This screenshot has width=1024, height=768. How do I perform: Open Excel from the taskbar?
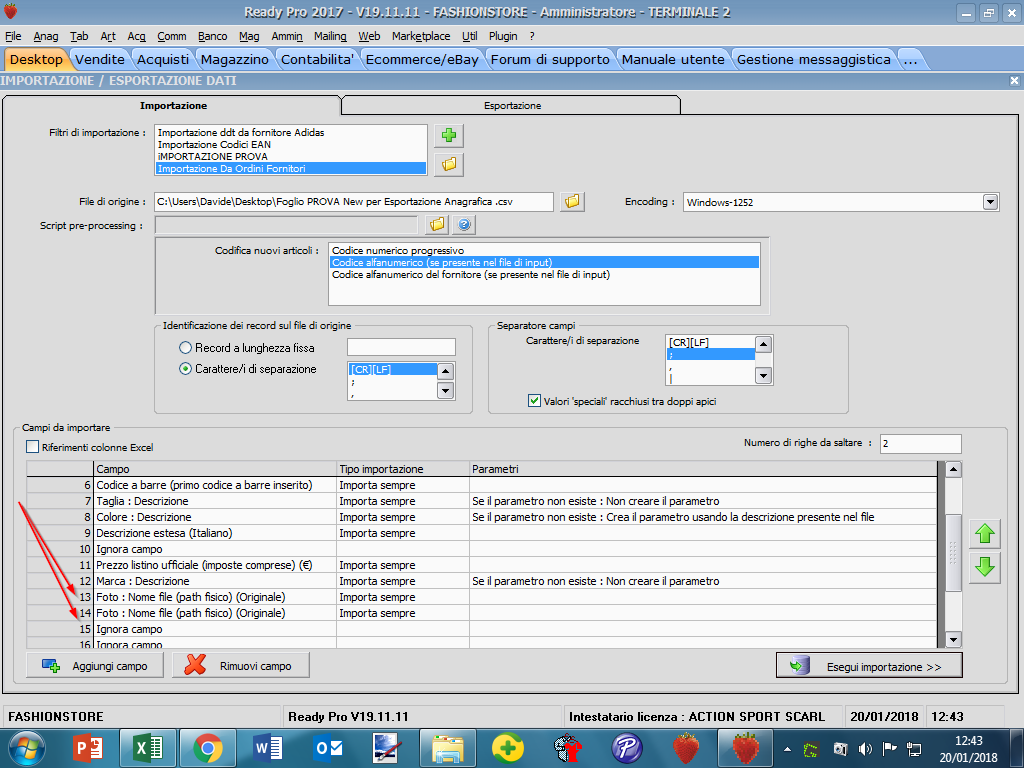[148, 748]
